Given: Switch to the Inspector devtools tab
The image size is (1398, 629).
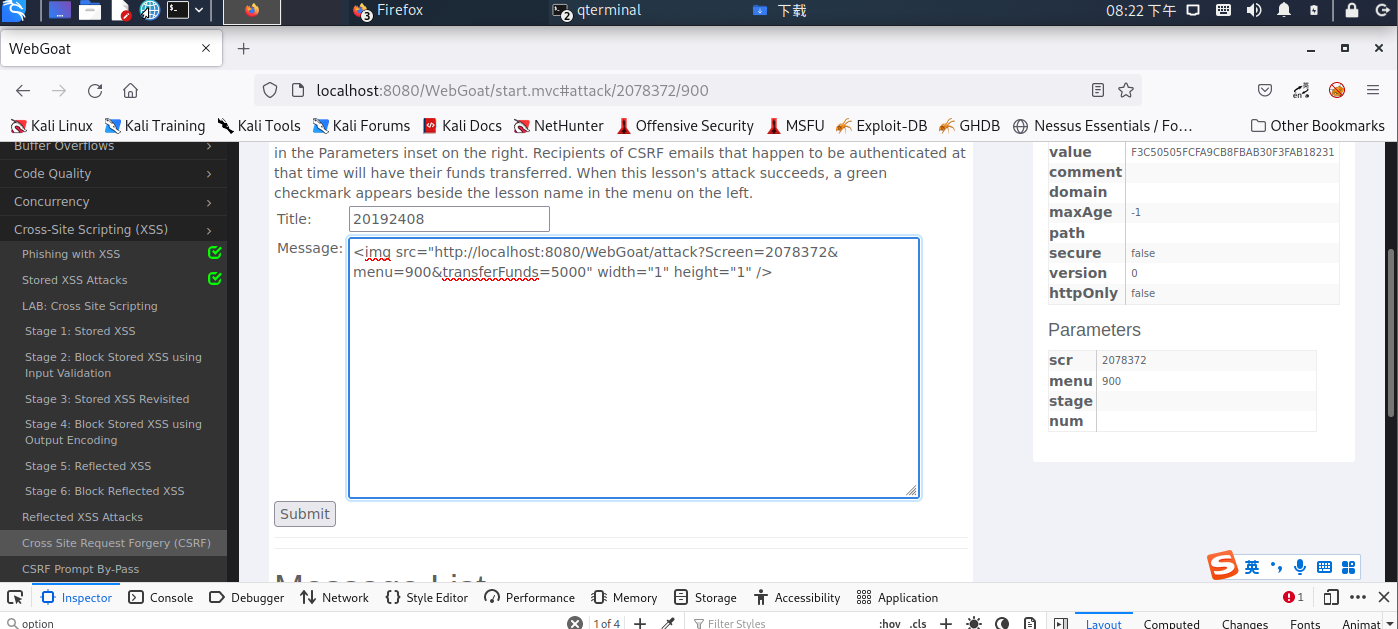Looking at the screenshot, I should pyautogui.click(x=76, y=597).
